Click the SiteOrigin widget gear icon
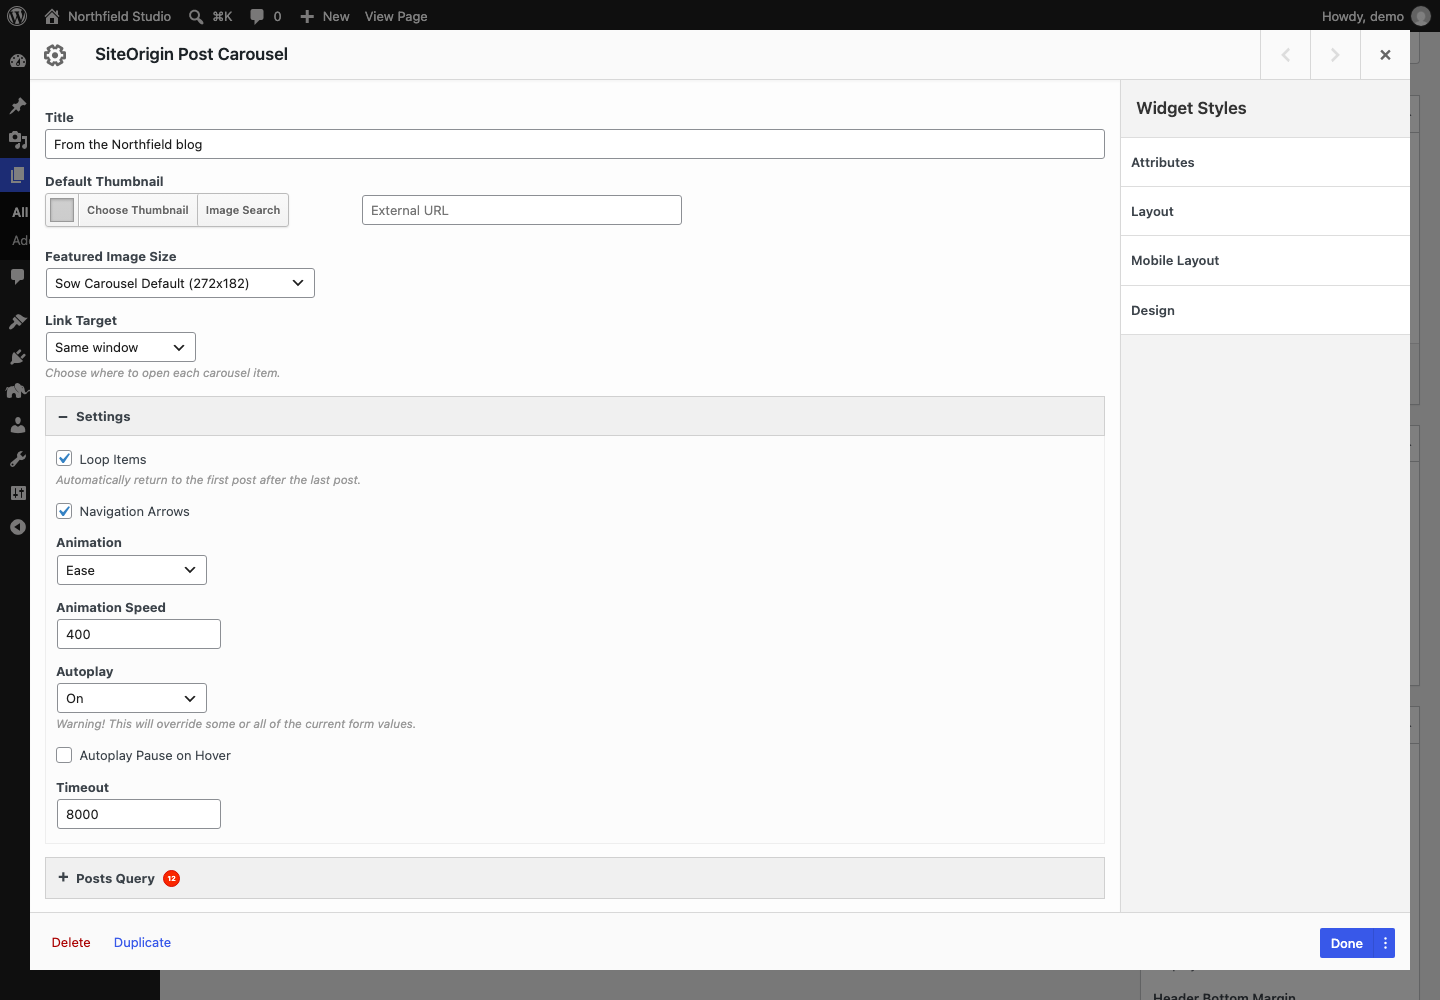Image resolution: width=1440 pixels, height=1000 pixels. 55,55
